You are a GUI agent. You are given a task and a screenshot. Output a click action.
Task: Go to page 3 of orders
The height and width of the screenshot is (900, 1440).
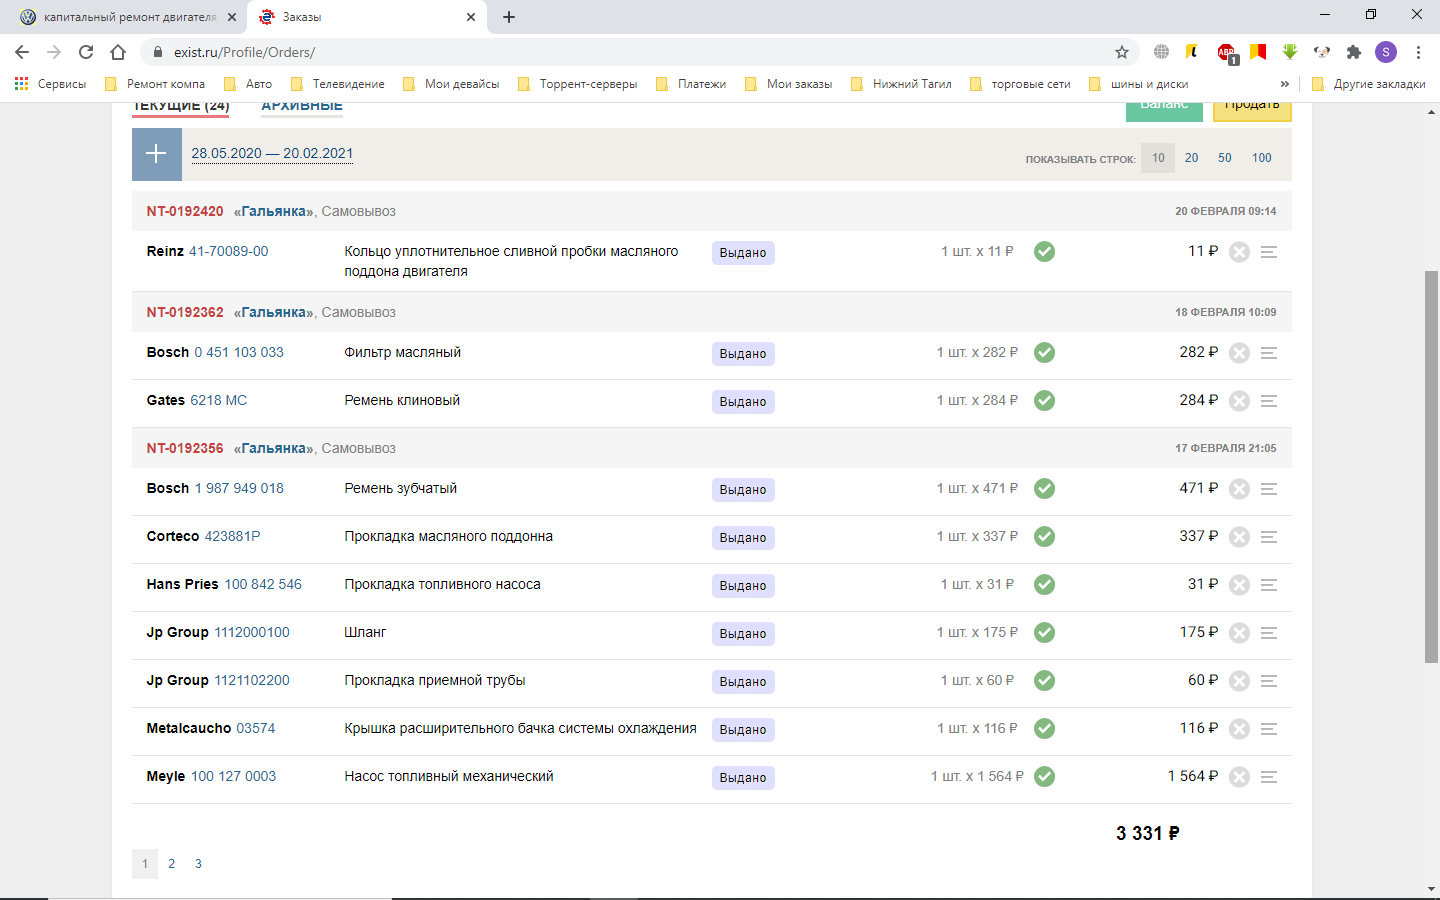198,864
